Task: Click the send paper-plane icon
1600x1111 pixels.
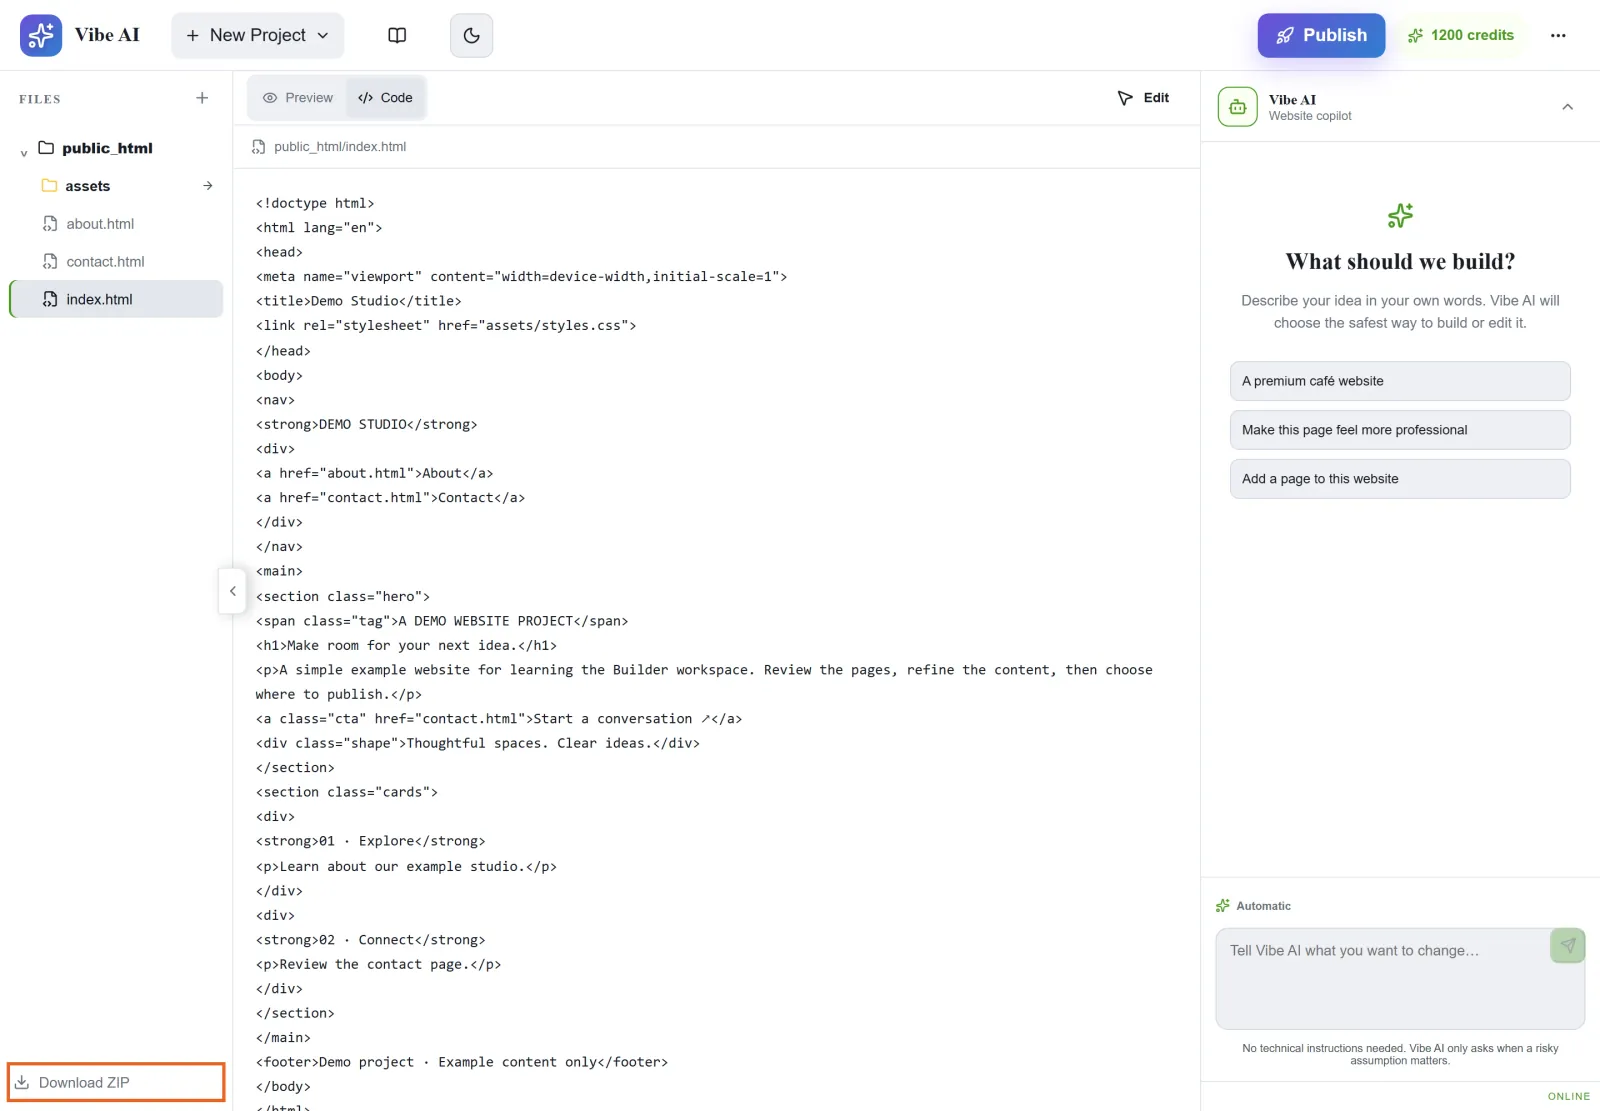Action: tap(1567, 946)
